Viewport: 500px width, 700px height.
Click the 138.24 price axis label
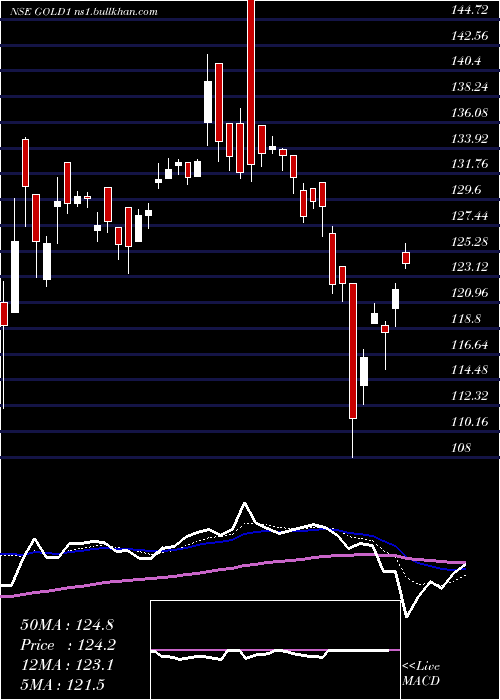[471, 88]
